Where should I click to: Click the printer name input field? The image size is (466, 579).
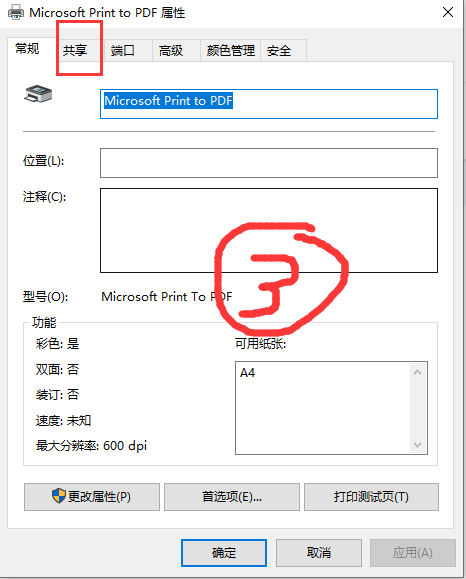[269, 104]
